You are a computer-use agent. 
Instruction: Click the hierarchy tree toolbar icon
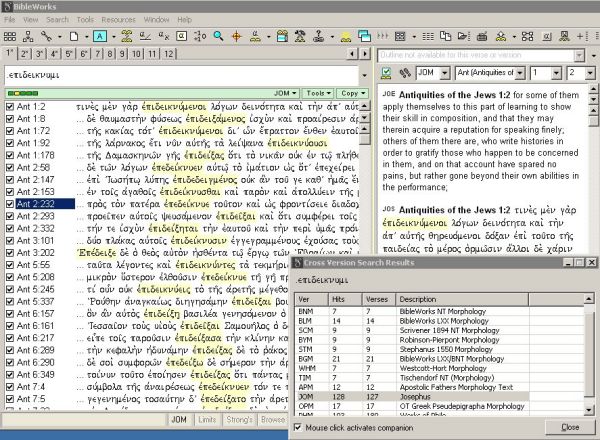coord(28,36)
